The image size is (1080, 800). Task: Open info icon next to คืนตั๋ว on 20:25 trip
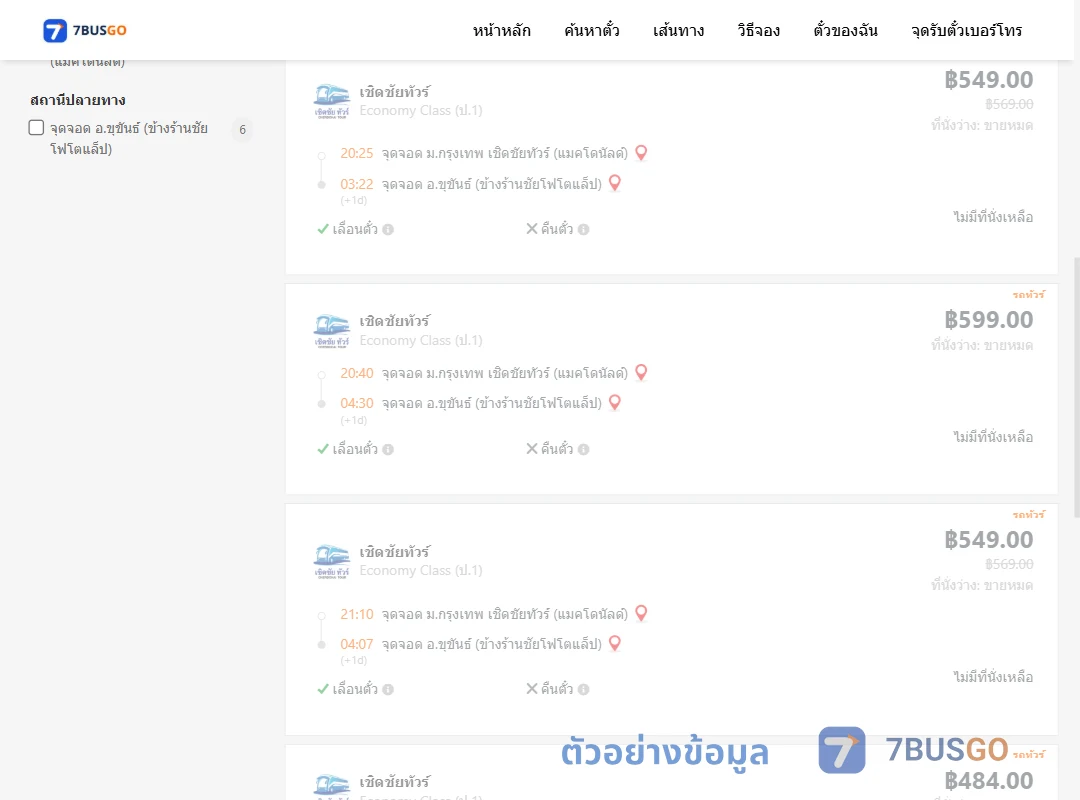coord(583,229)
